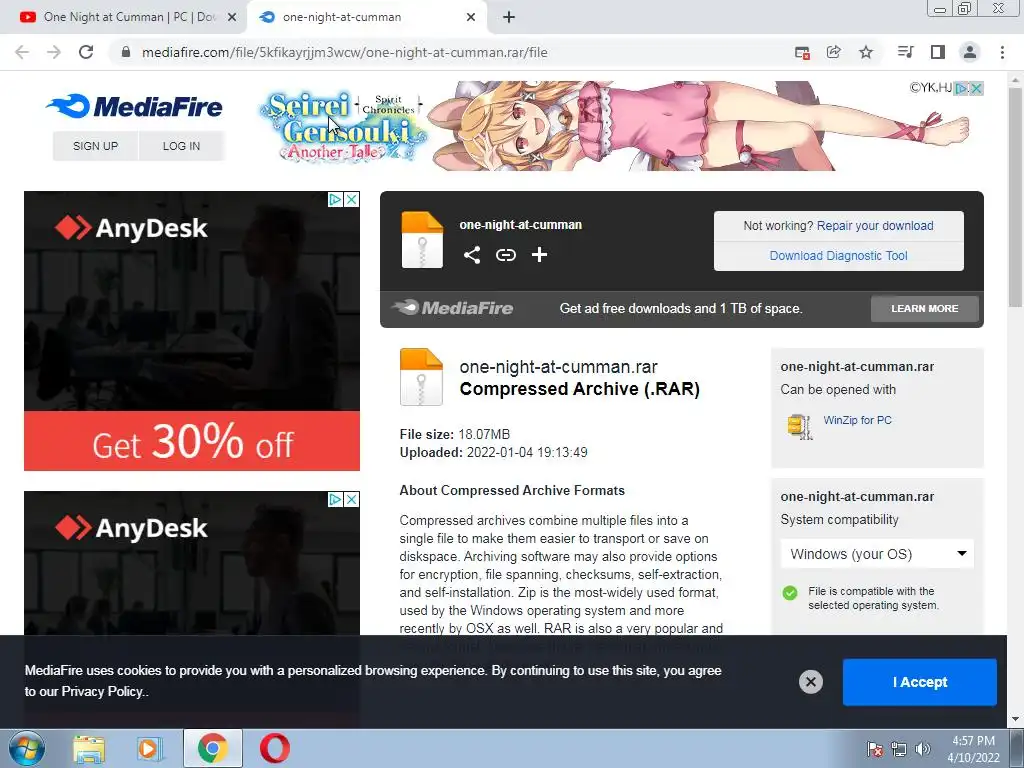Screen dimensions: 1024x768
Task: Click the taskbar clock showing 4:57 PM
Action: tap(973, 749)
